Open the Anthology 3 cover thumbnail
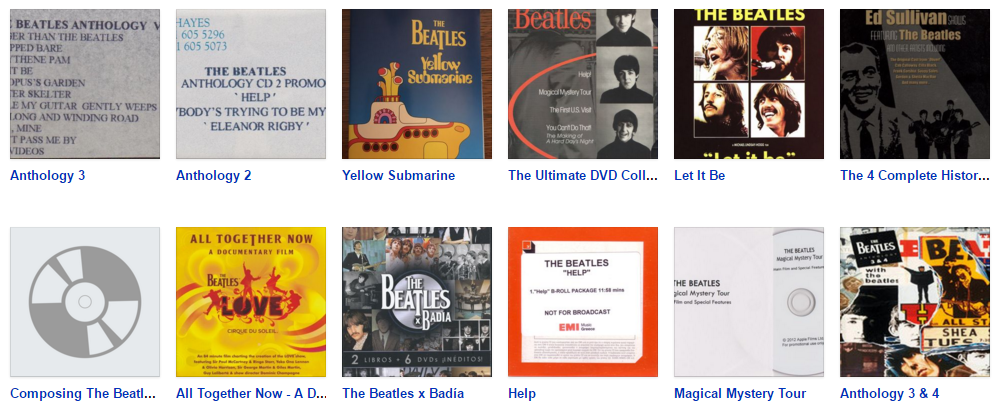The height and width of the screenshot is (409, 1005). pos(85,84)
